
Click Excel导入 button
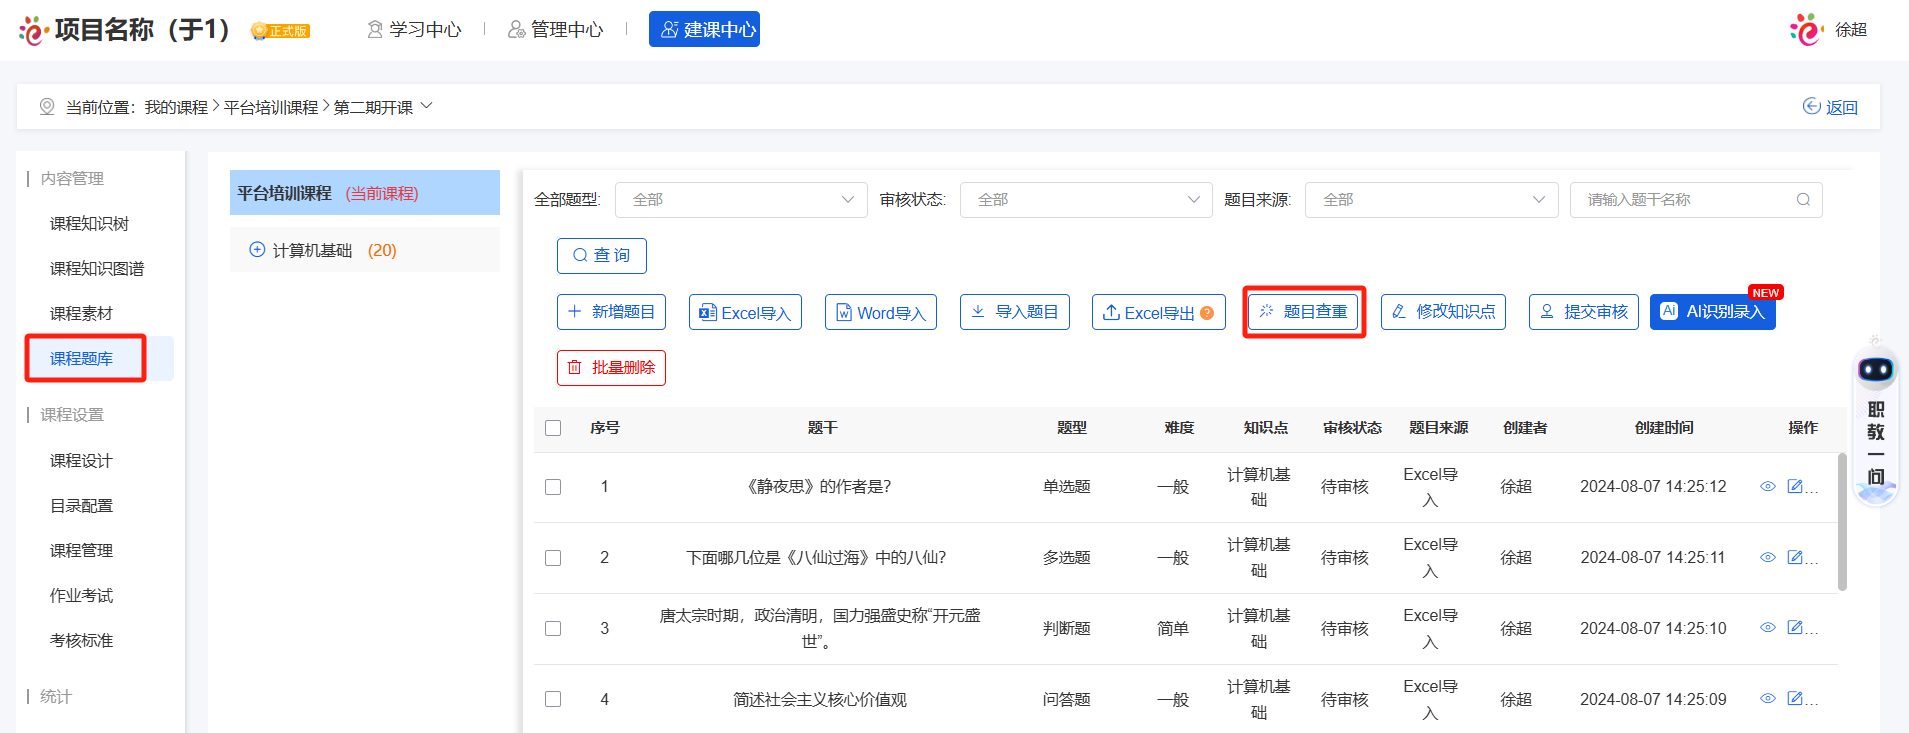pos(745,312)
